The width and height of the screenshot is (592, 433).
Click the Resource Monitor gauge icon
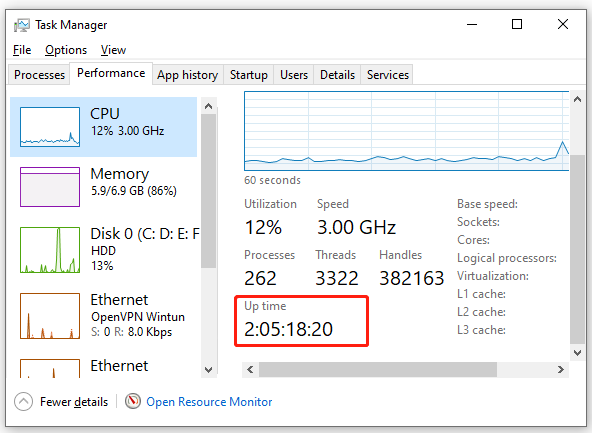point(133,401)
